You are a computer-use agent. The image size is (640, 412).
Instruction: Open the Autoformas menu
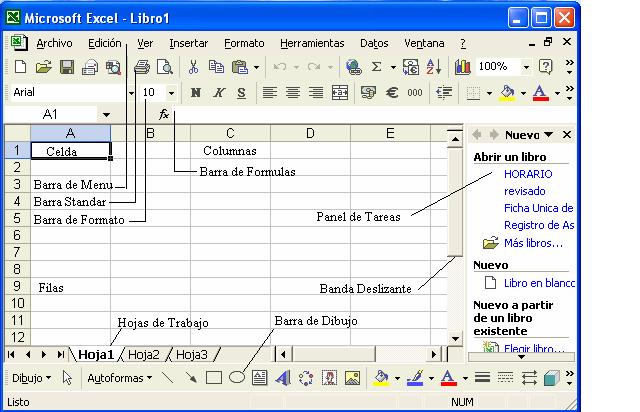pos(120,378)
